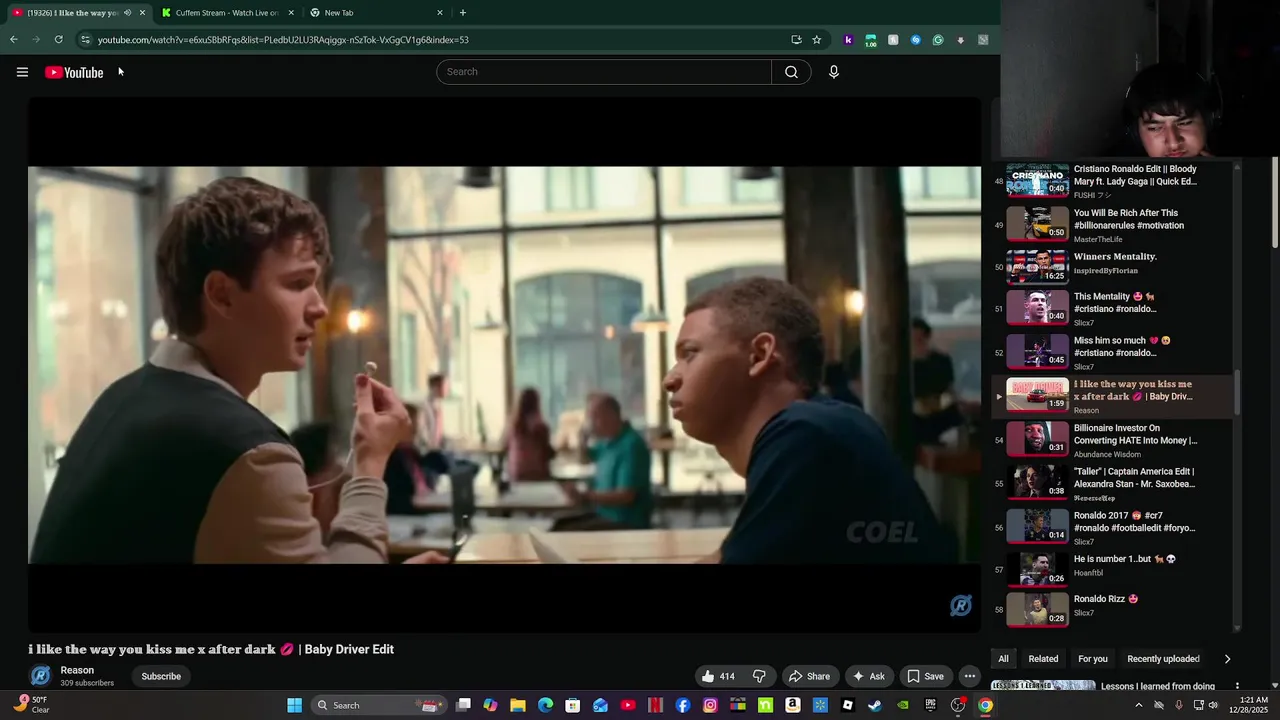Viewport: 1280px width, 720px height.
Task: Open the volume control in tray
Action: point(1213,705)
